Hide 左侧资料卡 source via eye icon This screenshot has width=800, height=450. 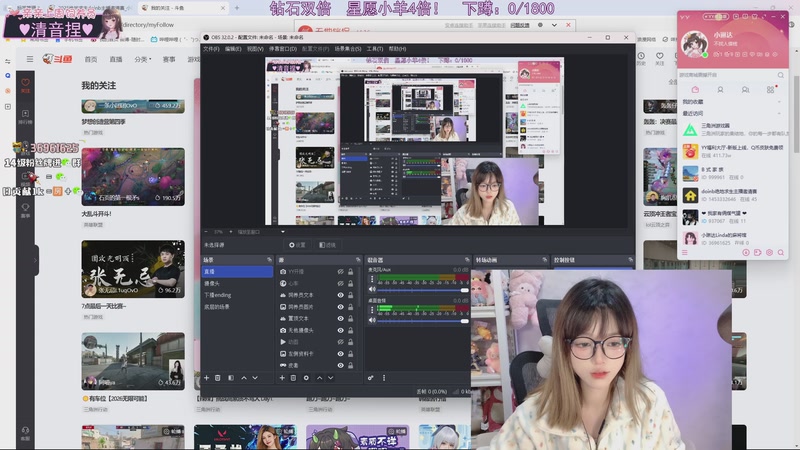pos(340,354)
